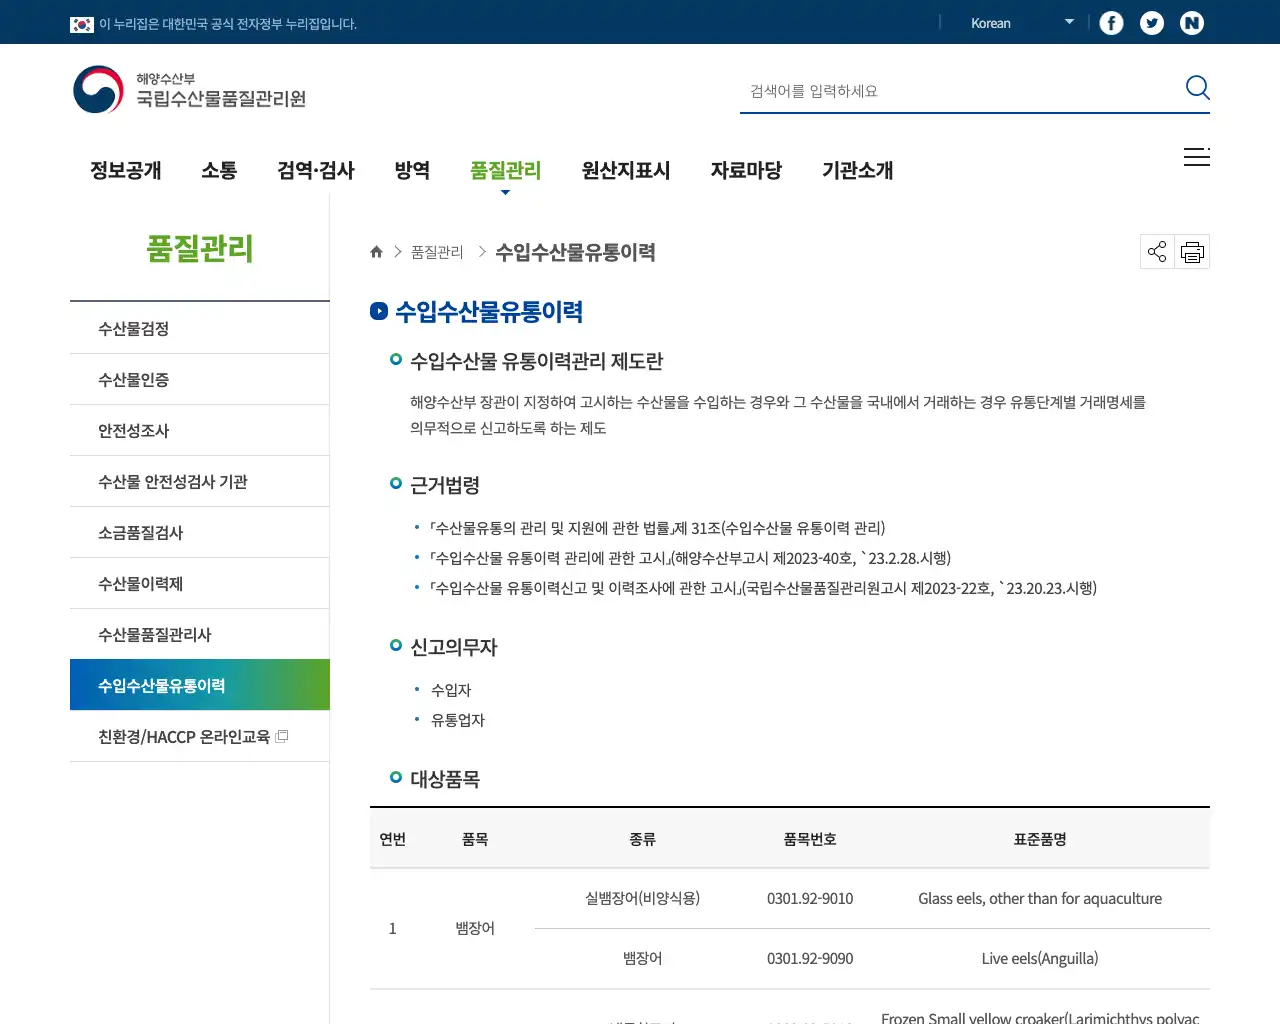This screenshot has height=1024, width=1280.
Task: Open the 품질관리 main menu
Action: (x=506, y=171)
